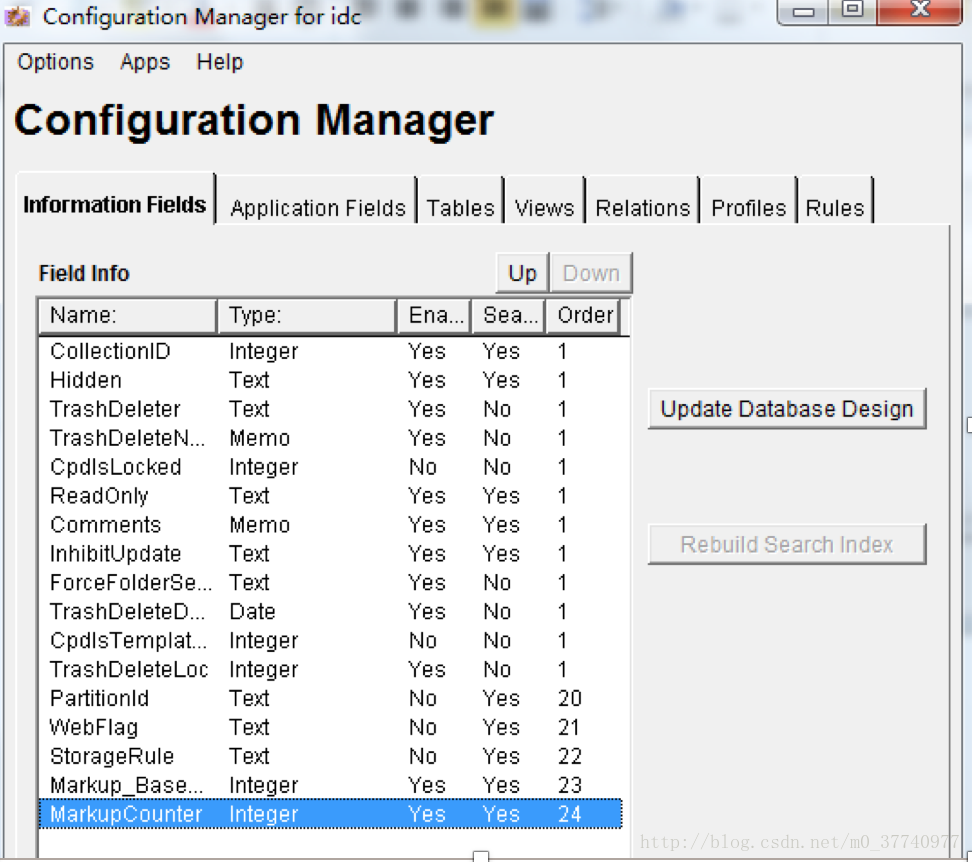Switch to the Rules tab
The image size is (972, 862).
coord(835,208)
